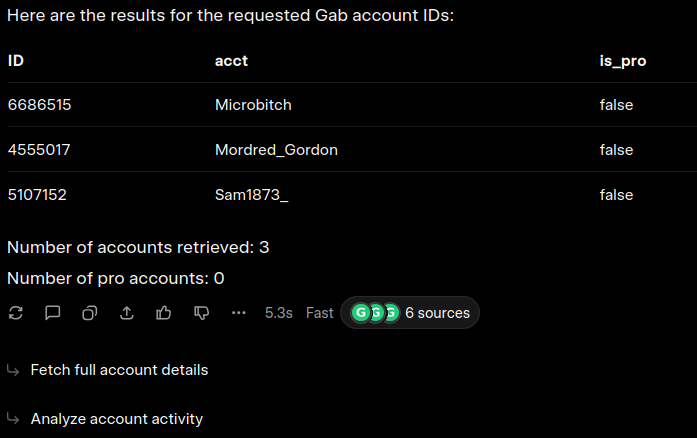Screen dimensions: 697x438
Task: Click the regenerate response icon
Action: click(x=15, y=313)
